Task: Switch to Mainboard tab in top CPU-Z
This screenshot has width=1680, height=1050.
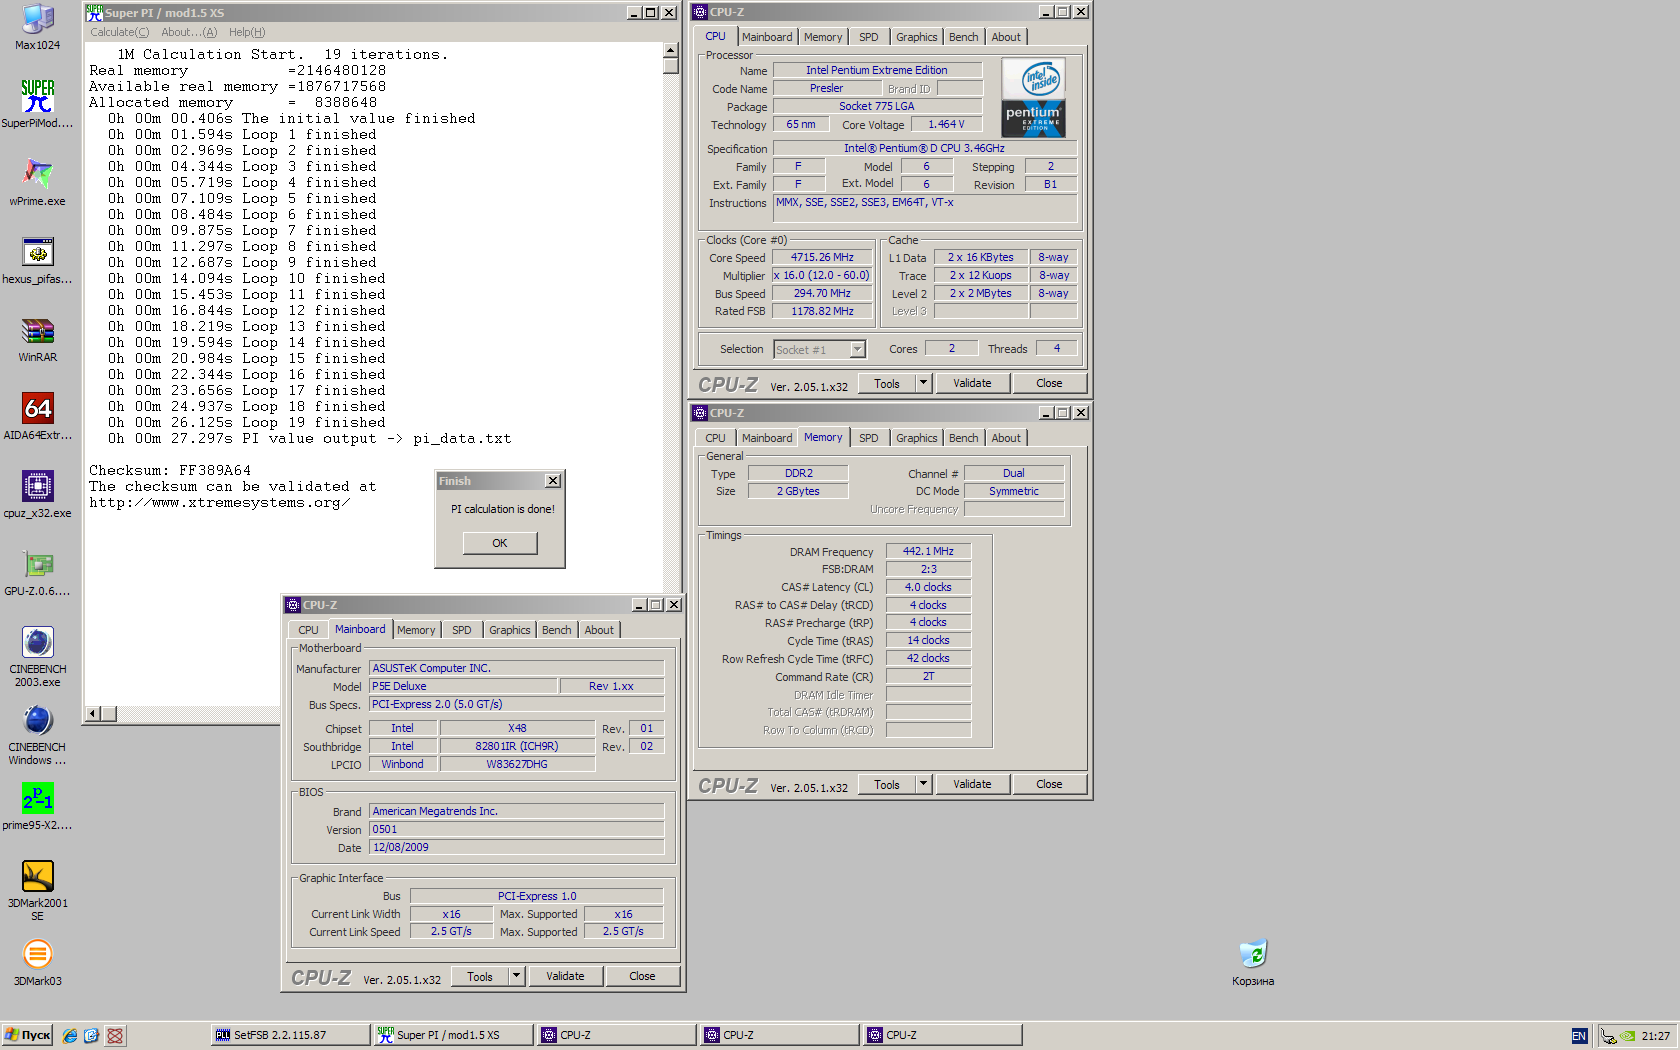Action: (767, 37)
